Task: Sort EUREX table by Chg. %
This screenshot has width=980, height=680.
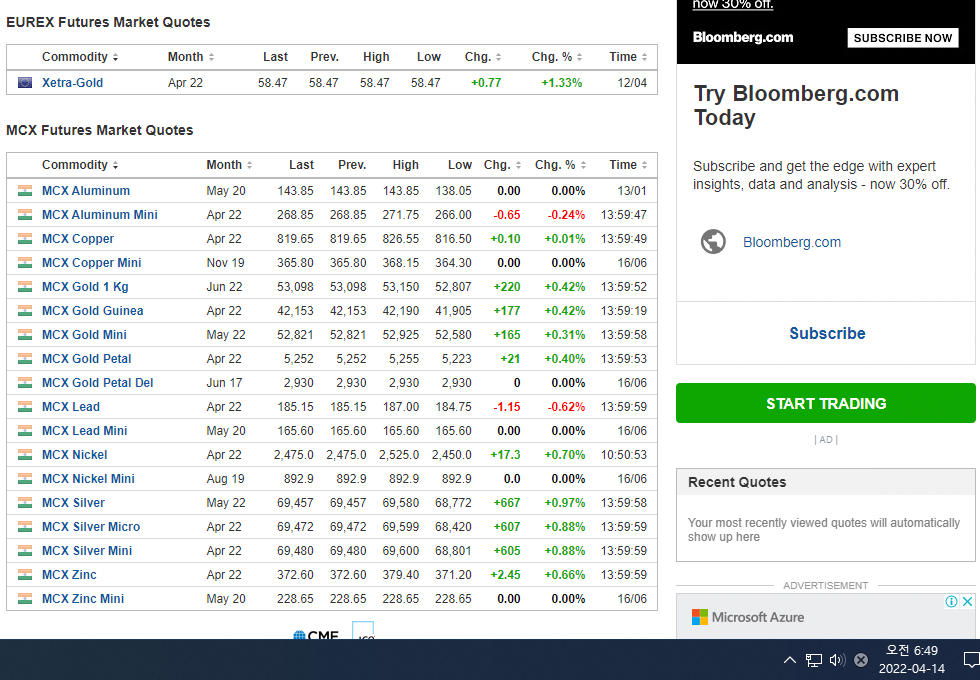Action: point(557,57)
